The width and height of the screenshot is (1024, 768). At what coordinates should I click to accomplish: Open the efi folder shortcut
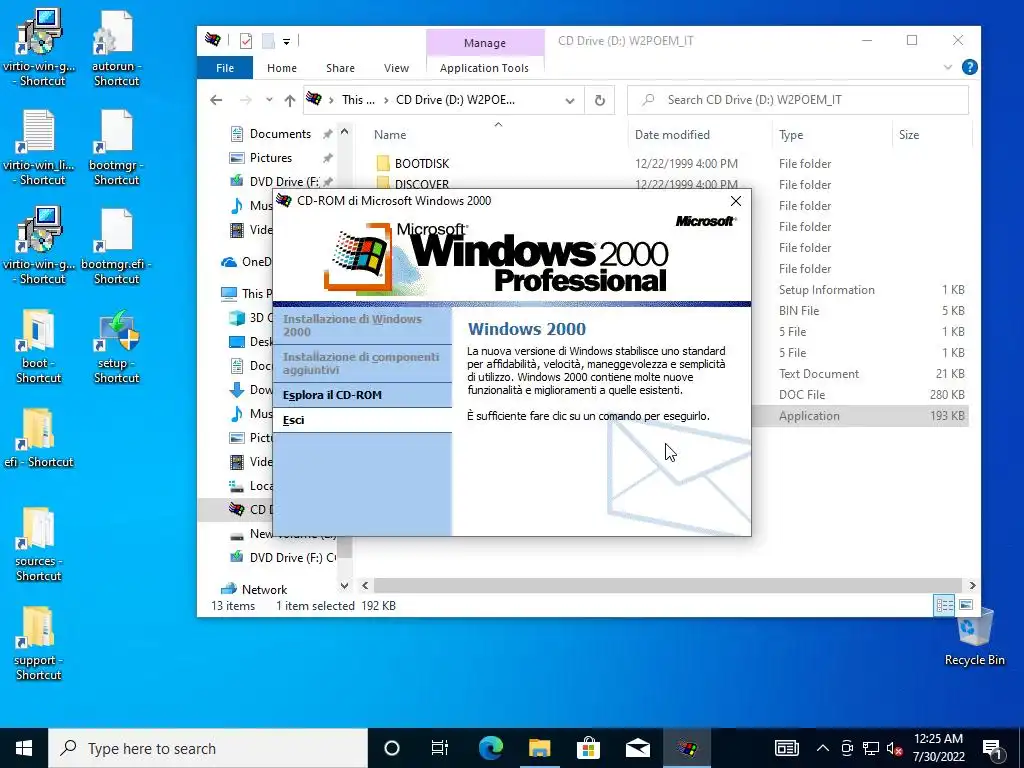(38, 438)
